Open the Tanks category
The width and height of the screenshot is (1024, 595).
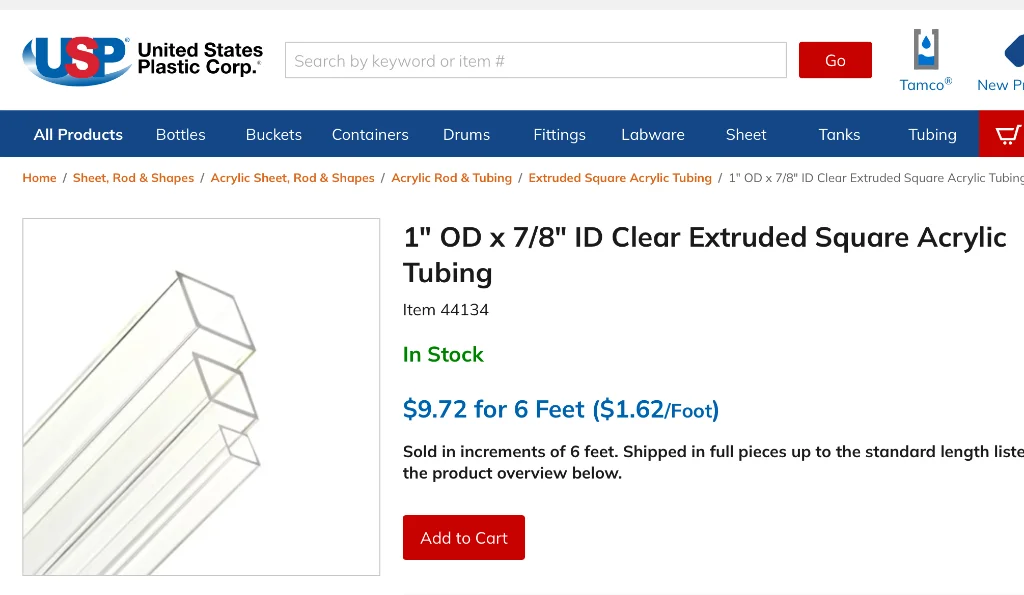(839, 134)
